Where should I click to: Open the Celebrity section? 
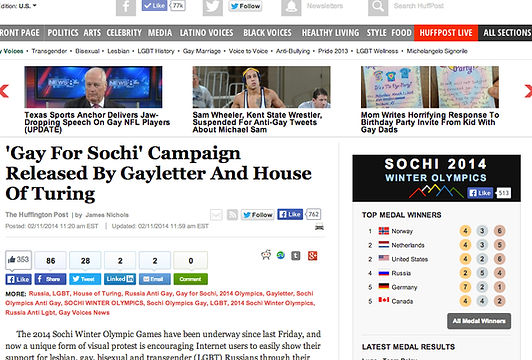coord(124,33)
